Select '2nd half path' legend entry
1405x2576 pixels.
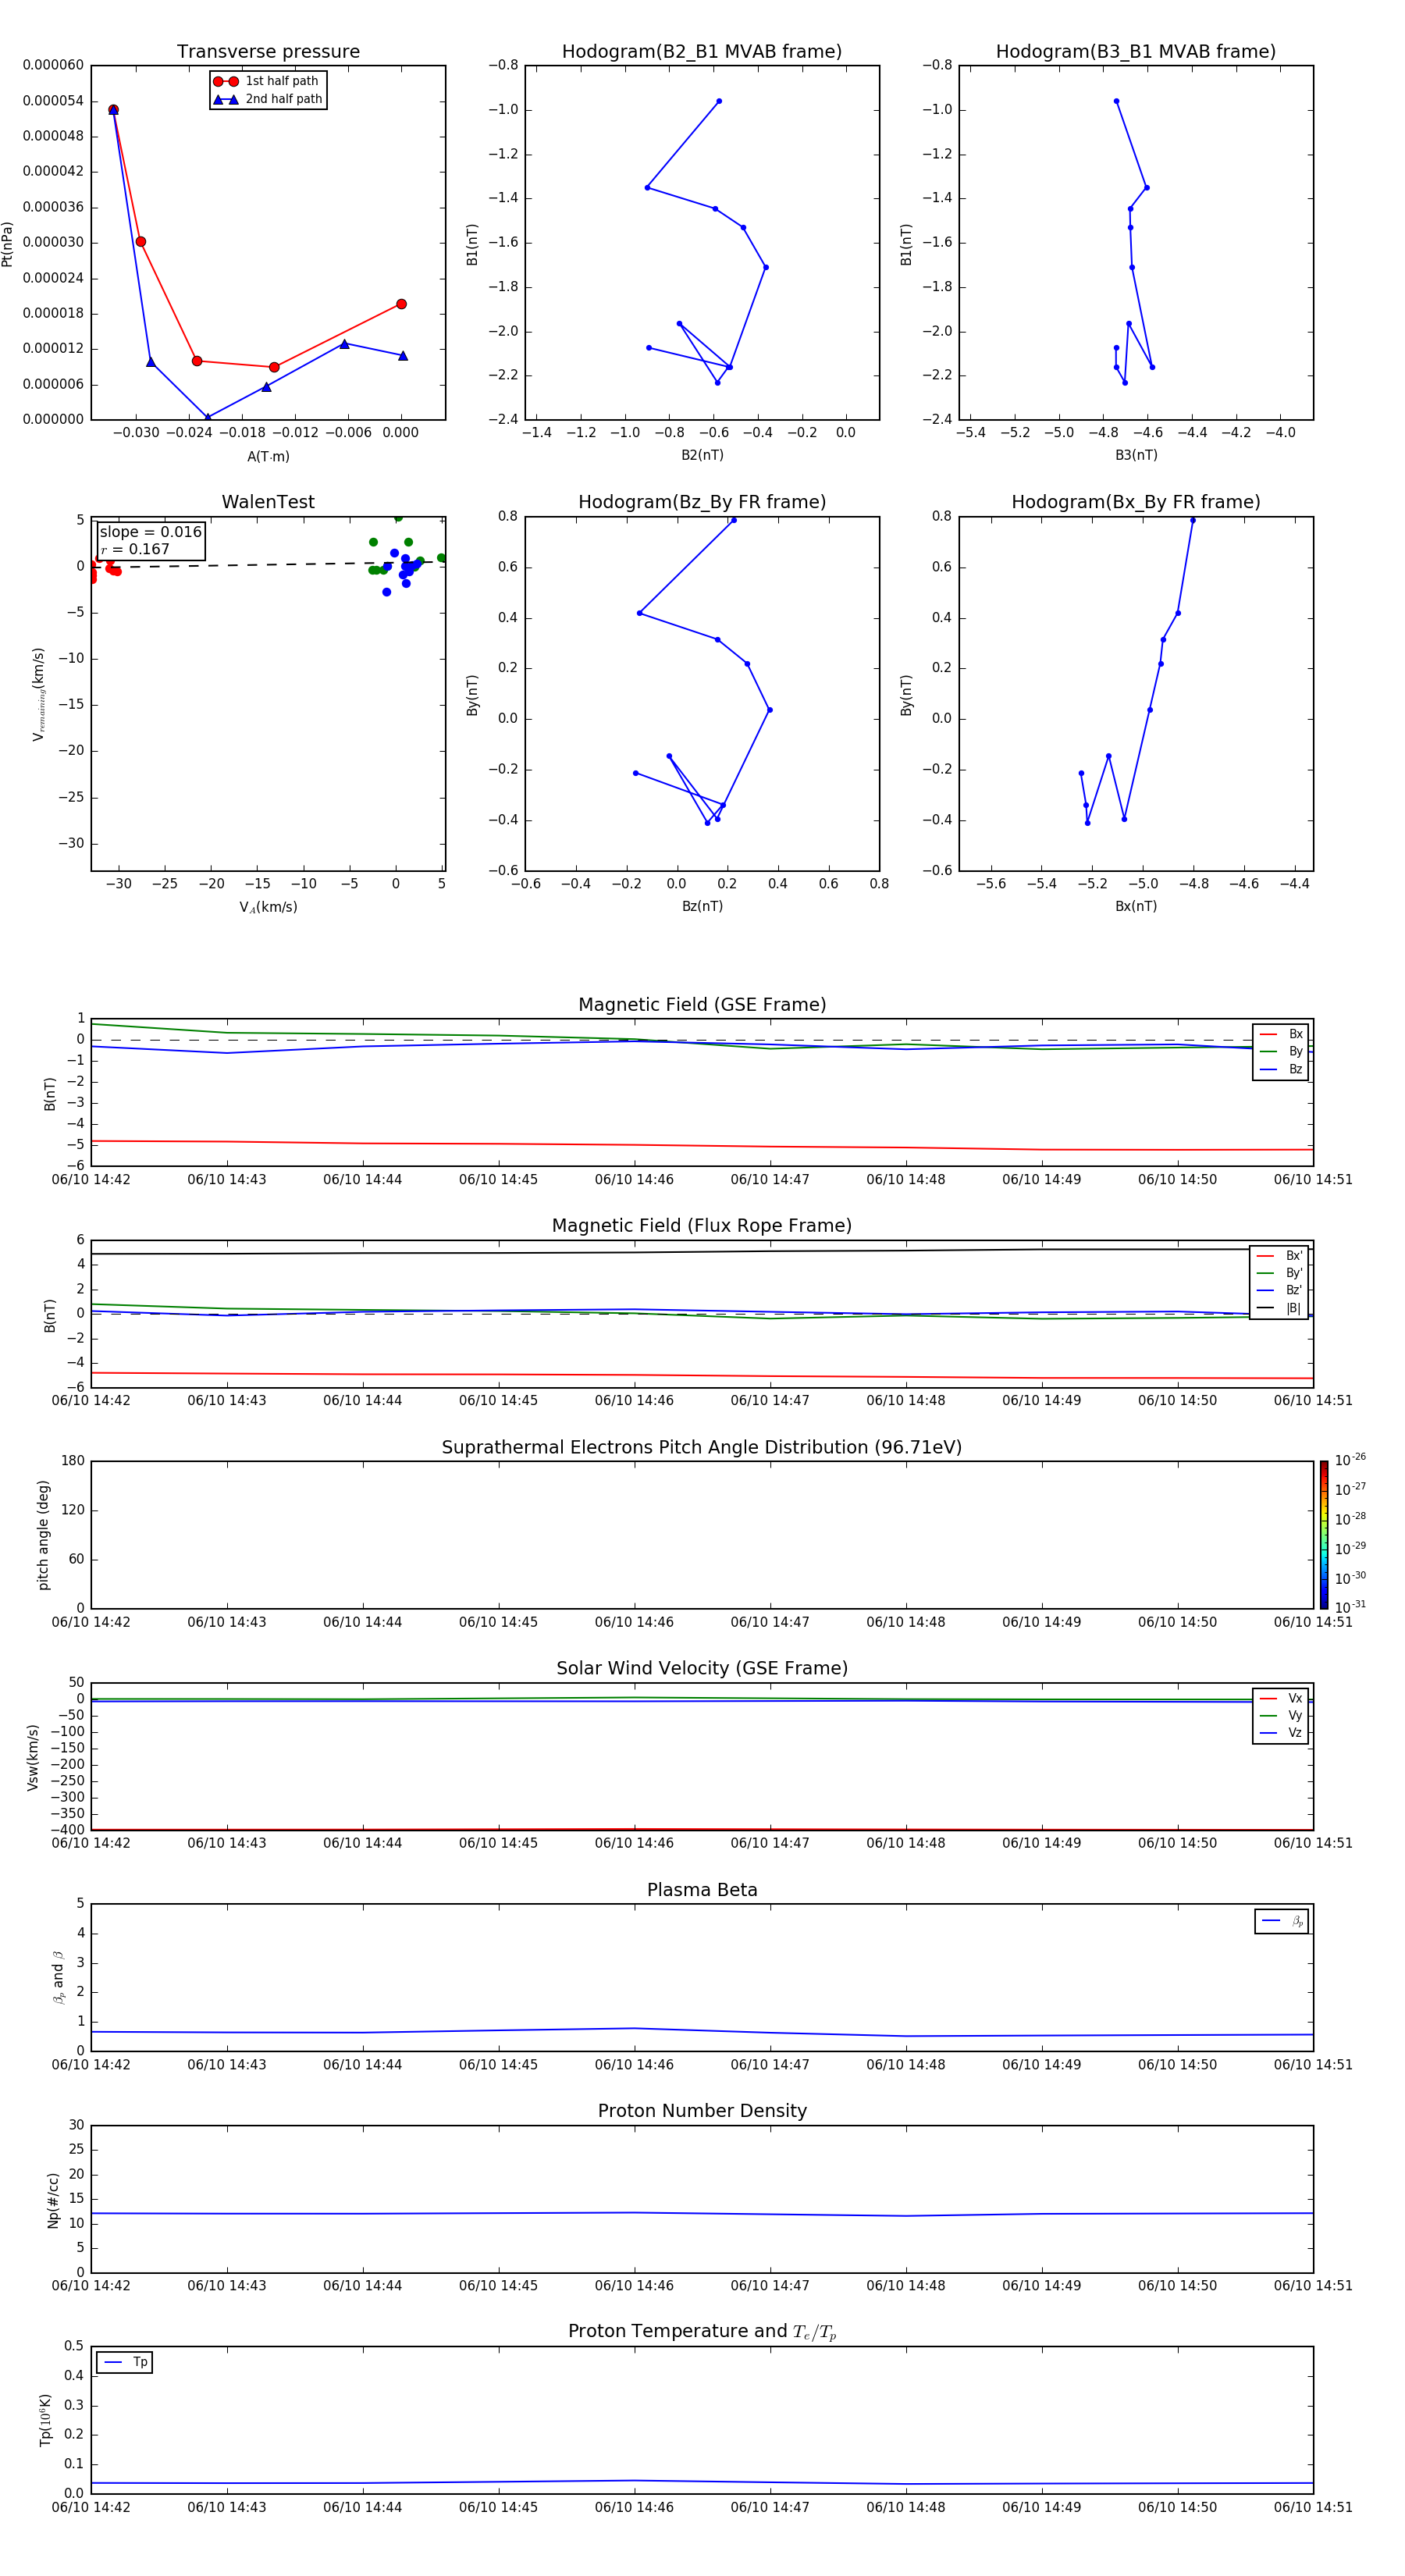267,99
